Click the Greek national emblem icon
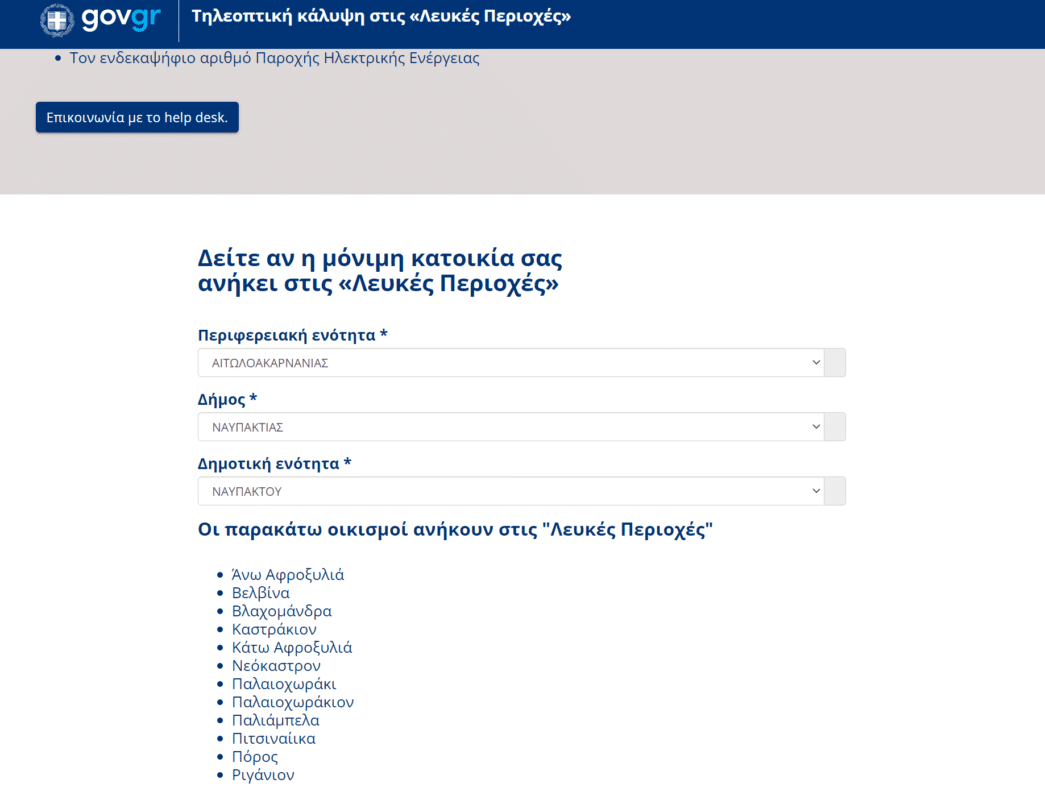Image resolution: width=1045 pixels, height=800 pixels. coord(57,20)
